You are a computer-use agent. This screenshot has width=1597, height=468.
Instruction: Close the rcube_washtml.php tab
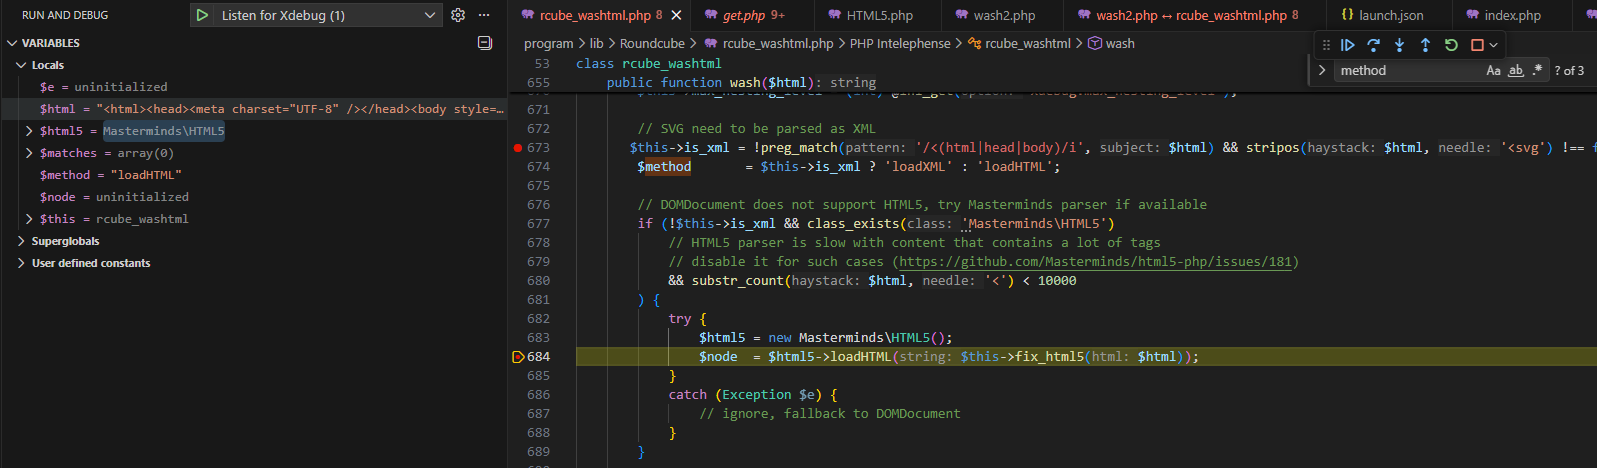point(676,15)
